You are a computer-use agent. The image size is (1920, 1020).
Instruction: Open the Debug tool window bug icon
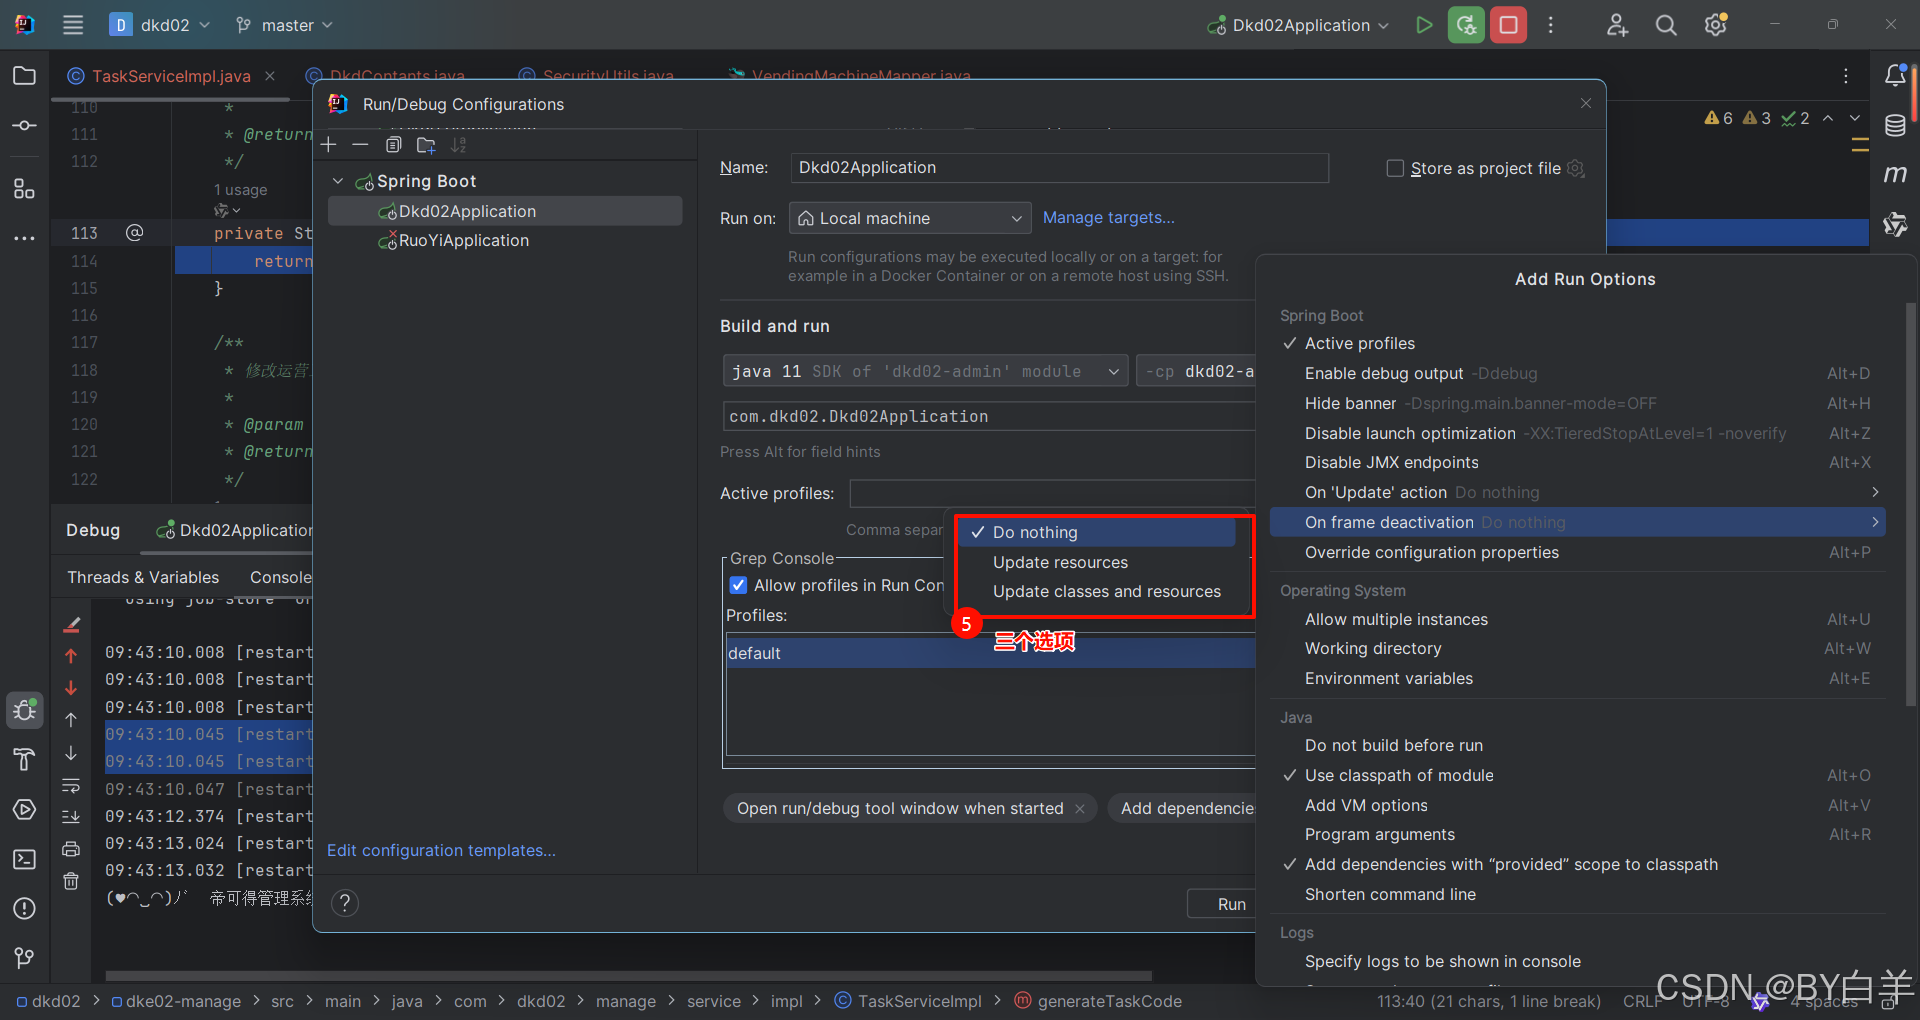25,710
